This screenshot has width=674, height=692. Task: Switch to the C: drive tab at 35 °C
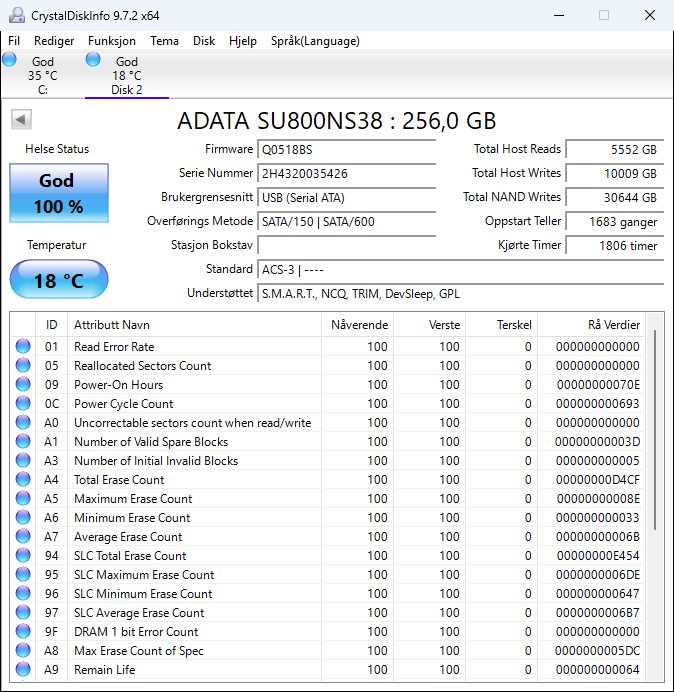[x=43, y=75]
